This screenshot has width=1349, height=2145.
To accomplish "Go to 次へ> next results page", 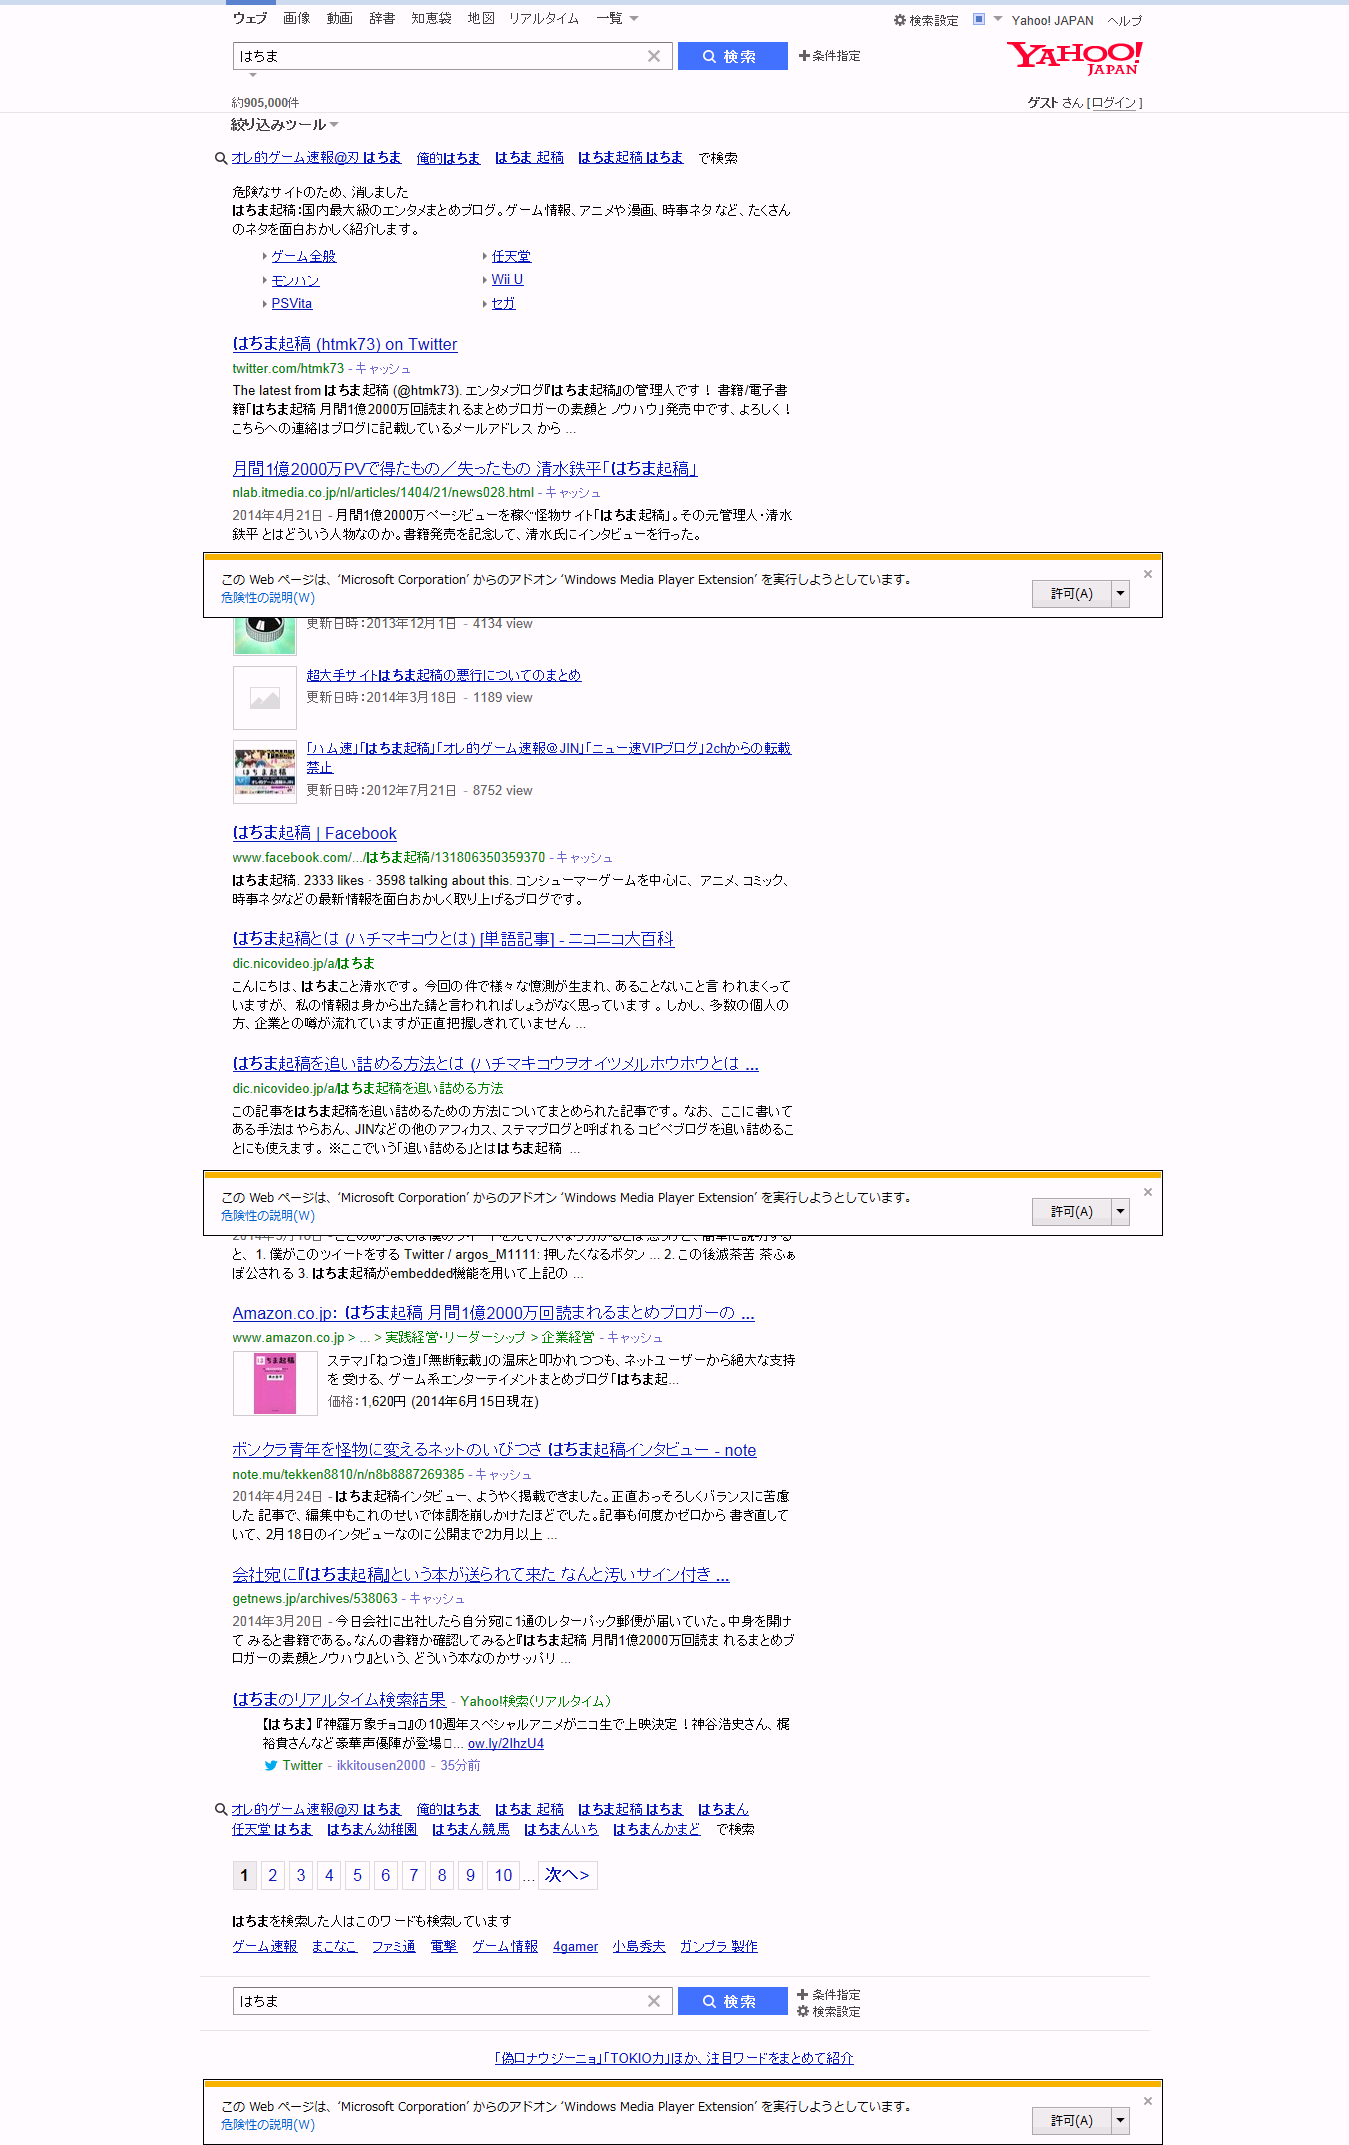I will (568, 1875).
